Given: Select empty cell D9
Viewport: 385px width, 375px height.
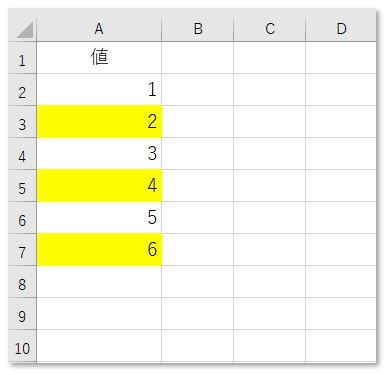Looking at the screenshot, I should [341, 314].
